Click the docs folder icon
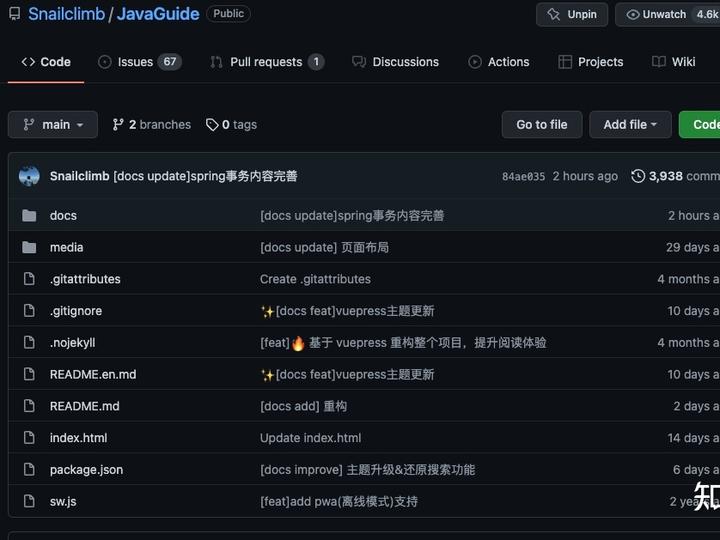Viewport: 720px width, 540px height. point(29,215)
